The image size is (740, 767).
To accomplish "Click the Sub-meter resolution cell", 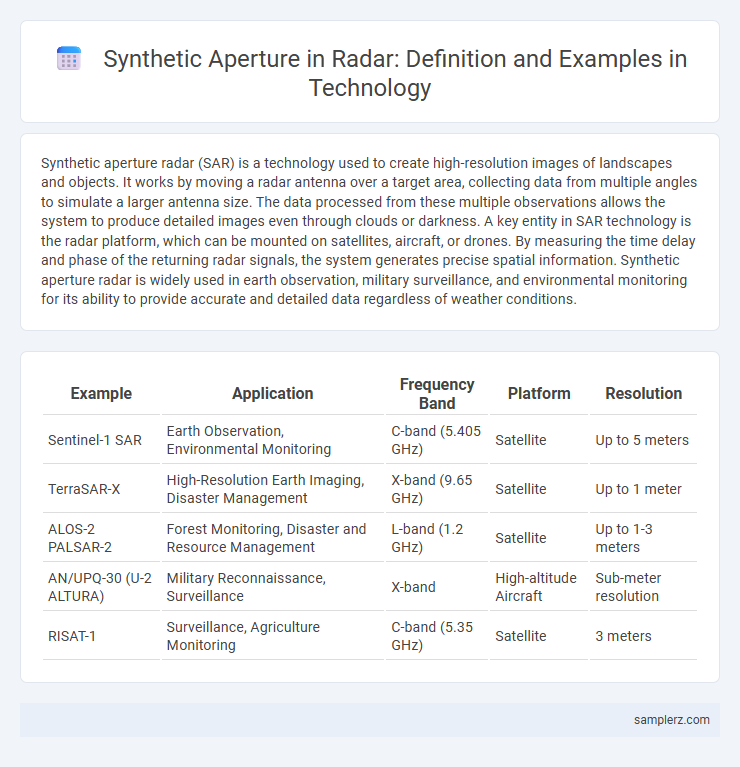I will pyautogui.click(x=644, y=587).
